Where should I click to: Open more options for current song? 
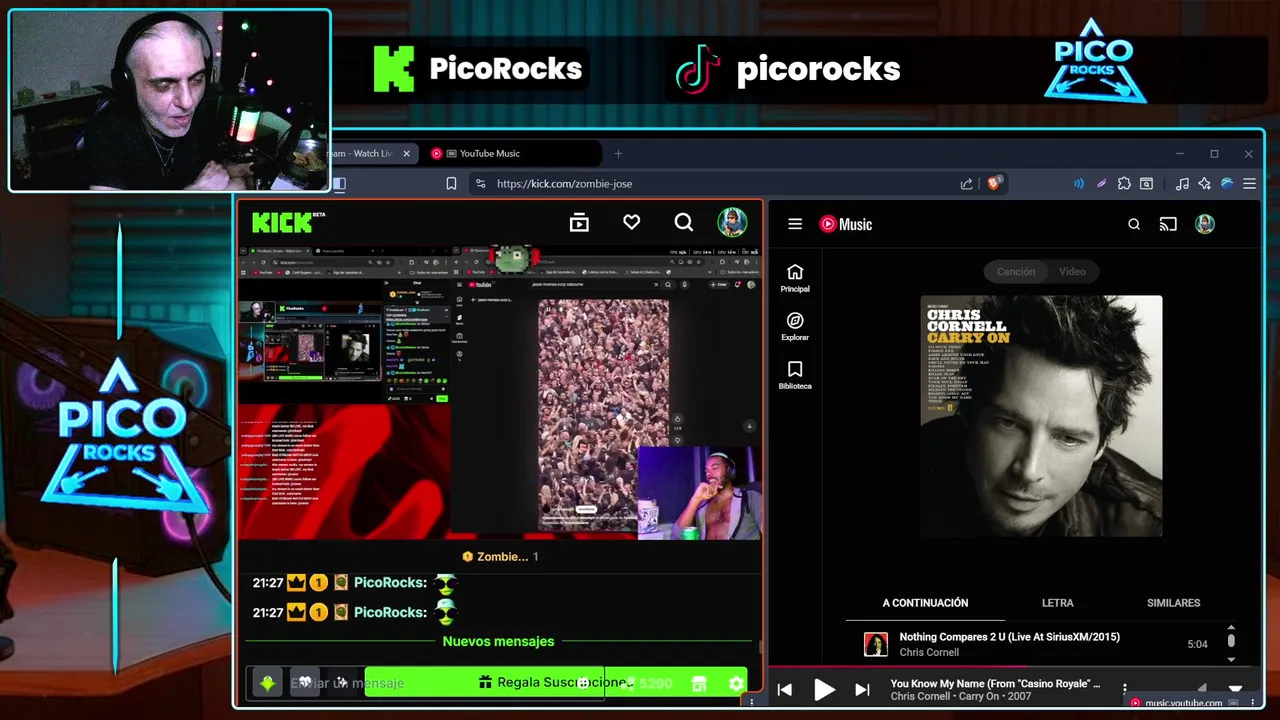pos(1125,689)
